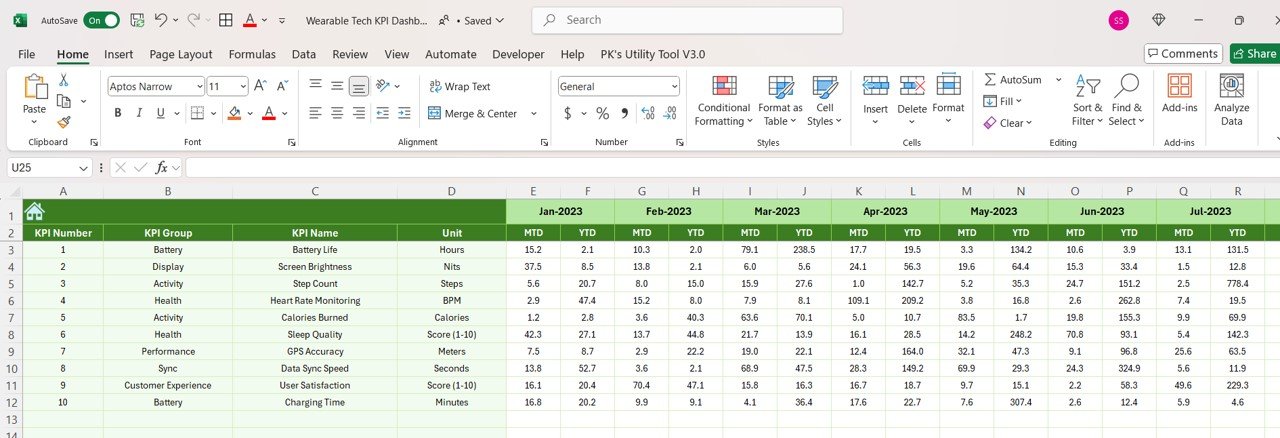The width and height of the screenshot is (1280, 438).
Task: Open the Sort & Filter menu
Action: point(1087,100)
